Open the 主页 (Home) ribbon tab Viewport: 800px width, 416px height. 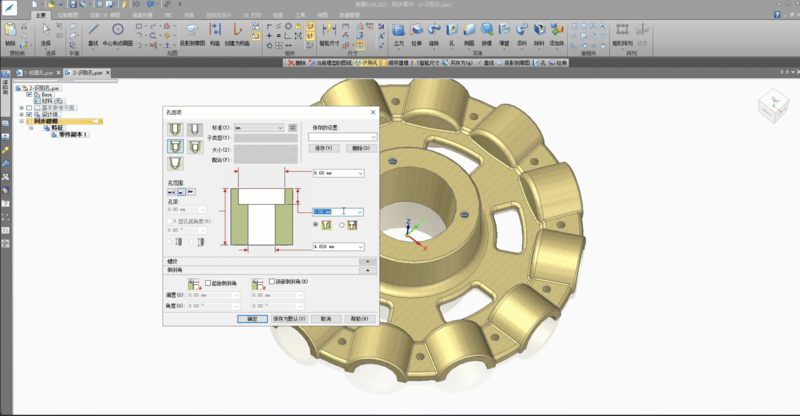click(x=39, y=16)
